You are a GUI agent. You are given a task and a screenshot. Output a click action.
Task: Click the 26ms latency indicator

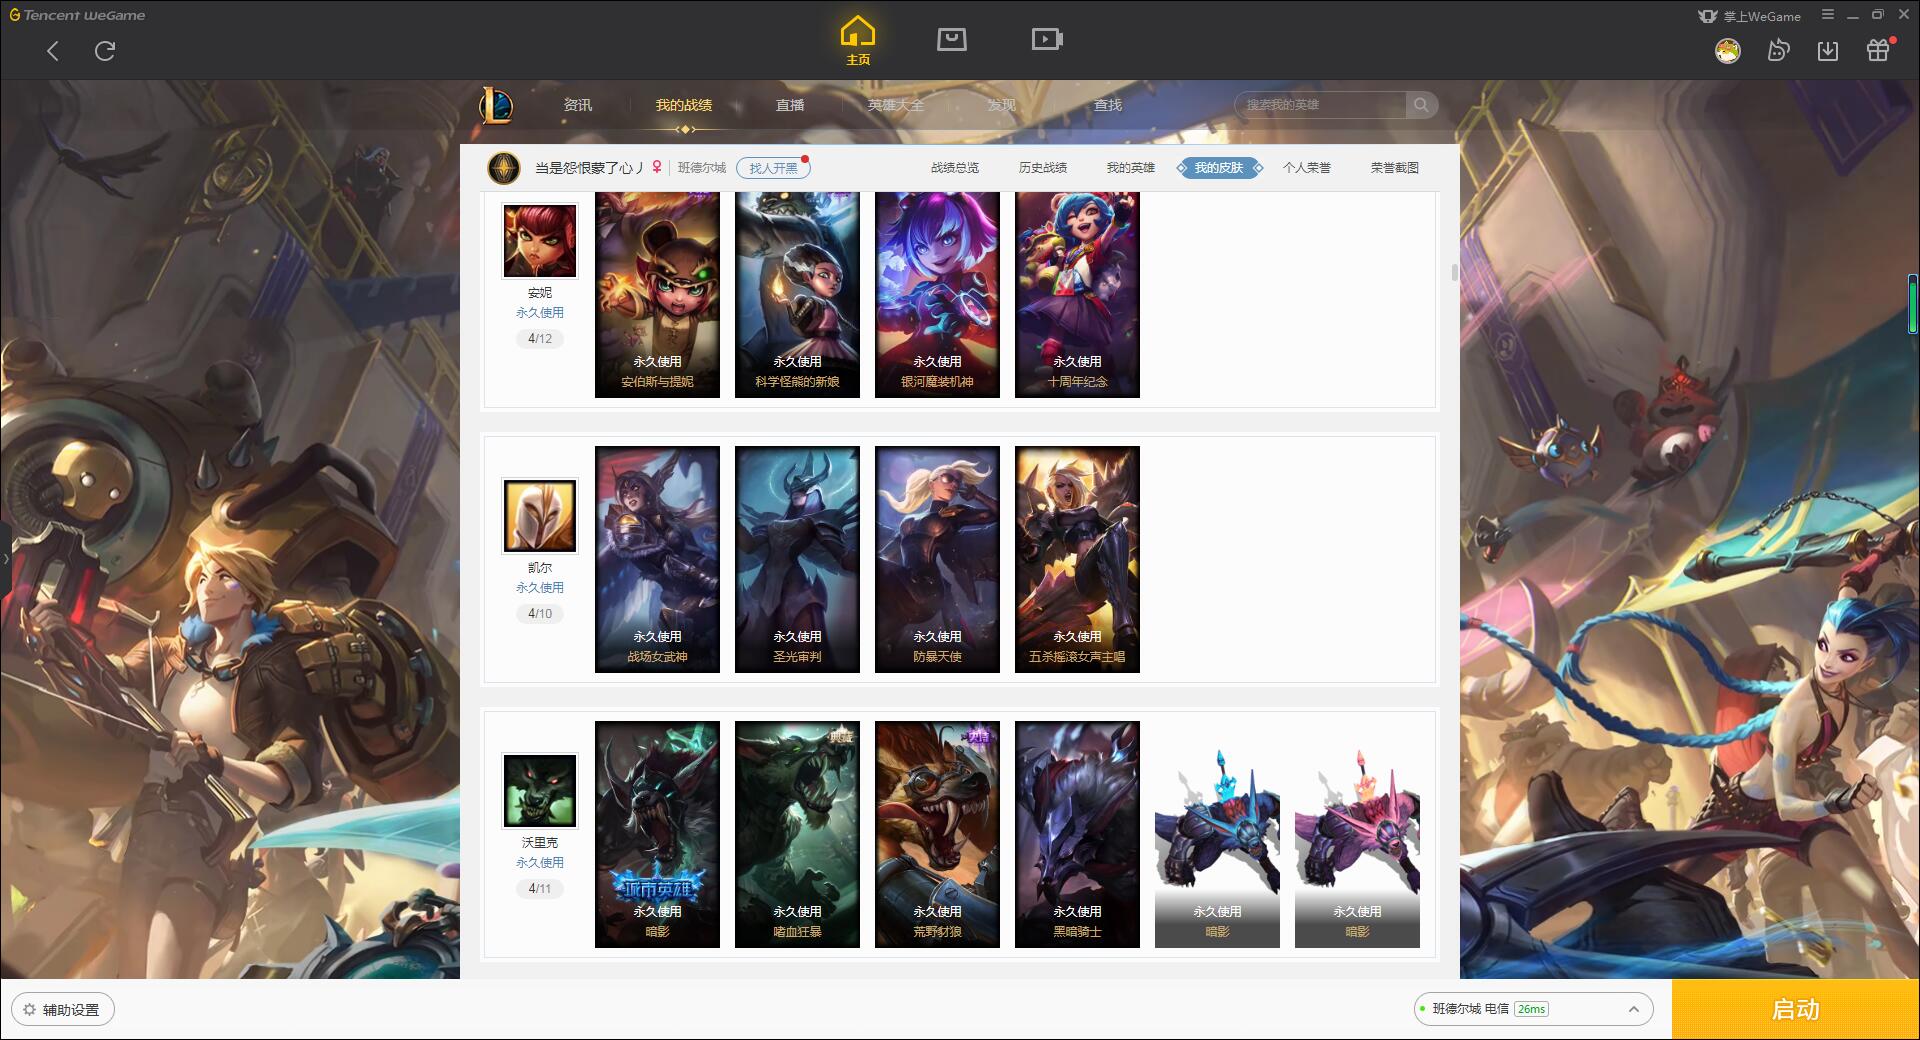pos(1531,1009)
